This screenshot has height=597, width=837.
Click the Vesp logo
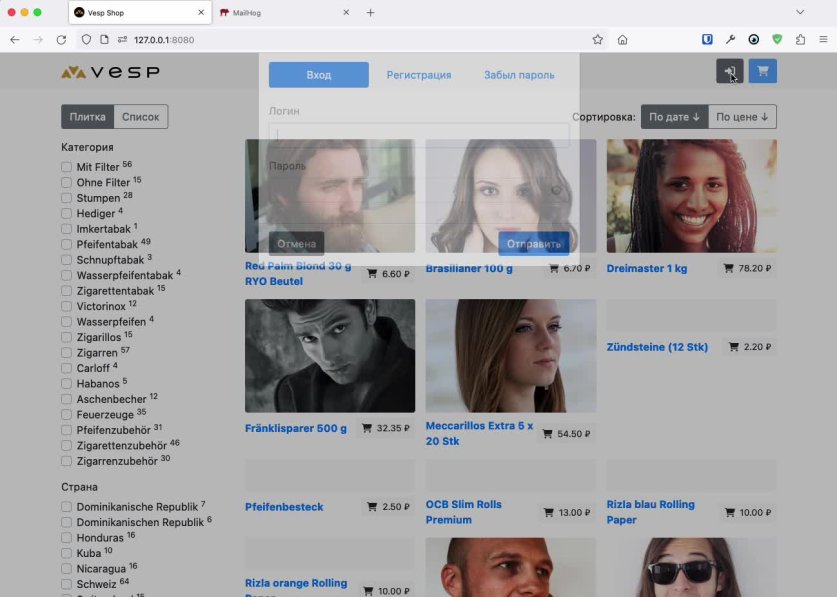110,72
